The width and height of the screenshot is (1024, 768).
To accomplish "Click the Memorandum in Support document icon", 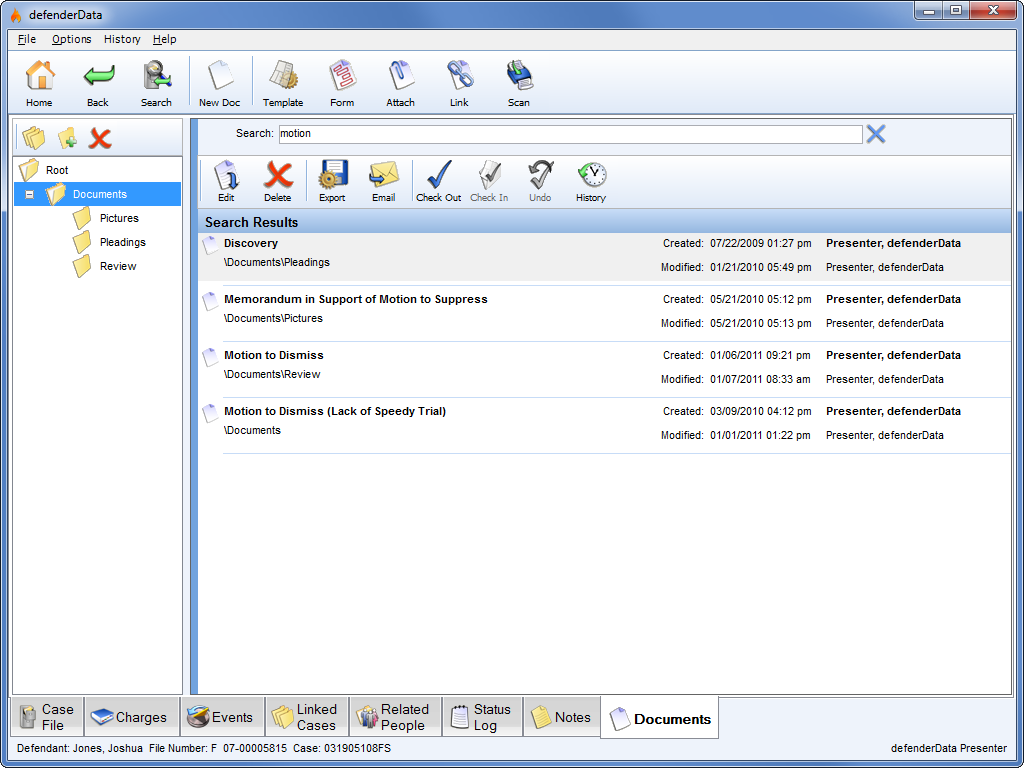I will click(x=210, y=301).
